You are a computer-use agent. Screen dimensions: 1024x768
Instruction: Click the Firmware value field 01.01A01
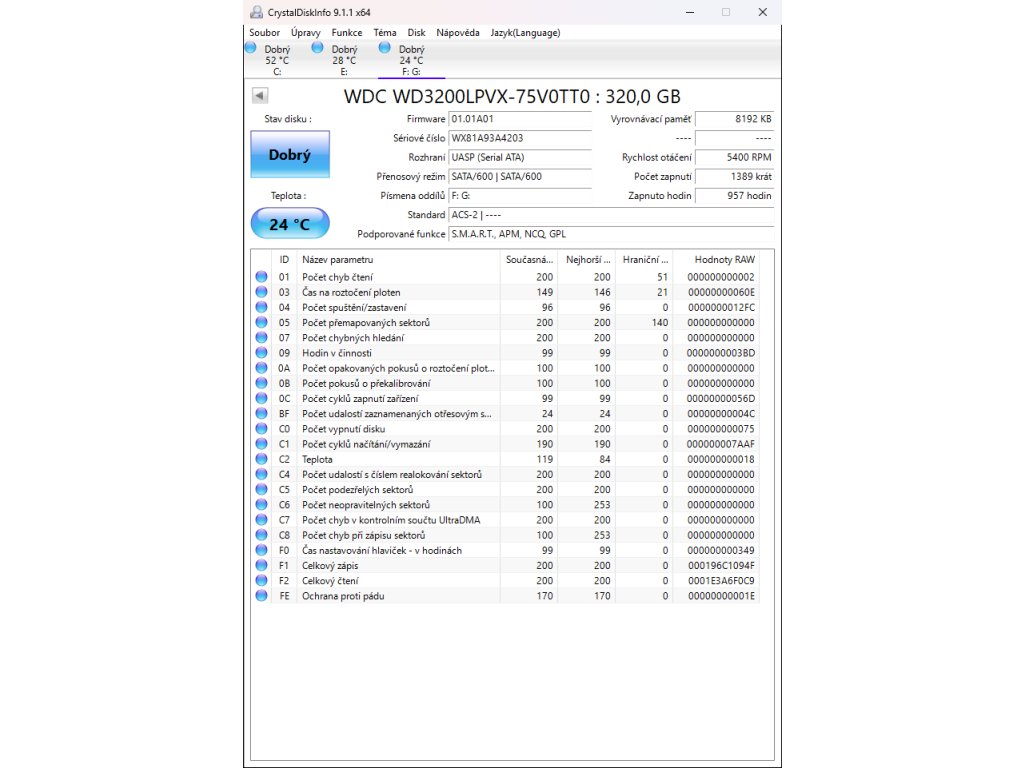(519, 119)
